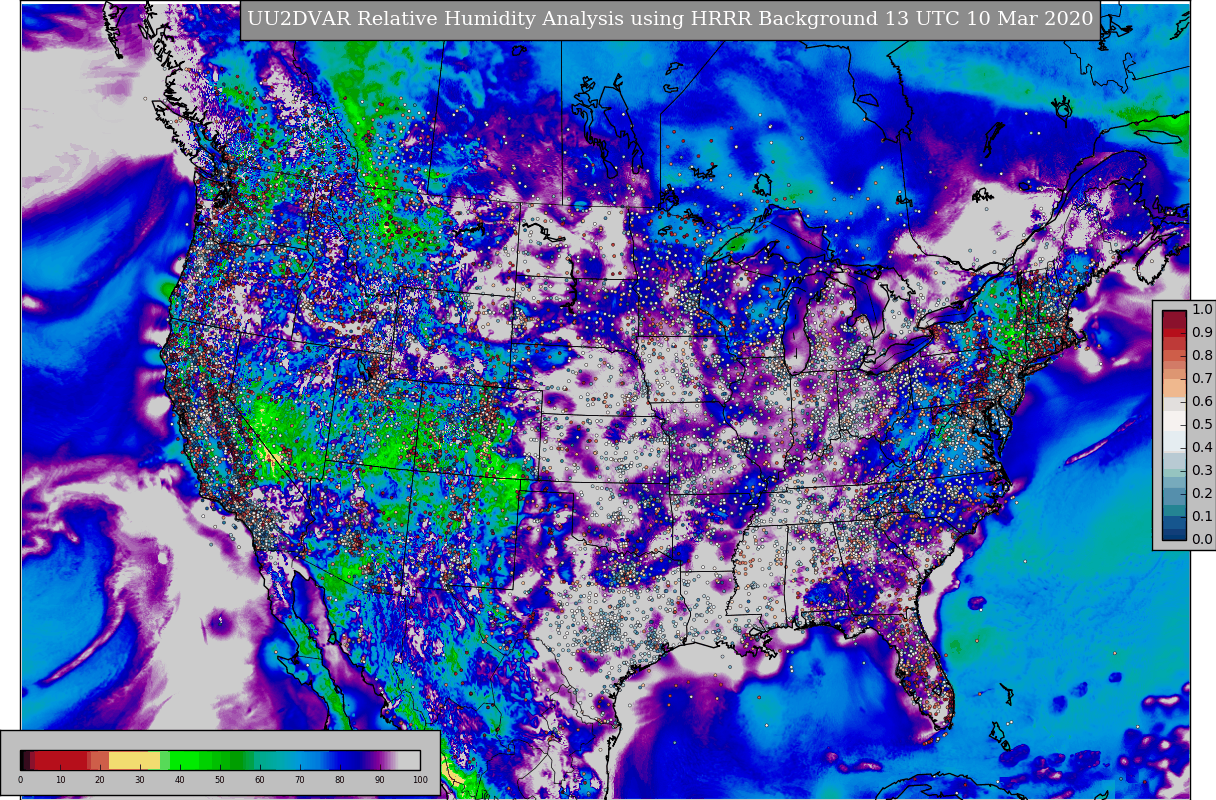Screen dimensions: 1216x800
Task: Click the 0.8 label on right colorbar
Action: click(x=1202, y=356)
